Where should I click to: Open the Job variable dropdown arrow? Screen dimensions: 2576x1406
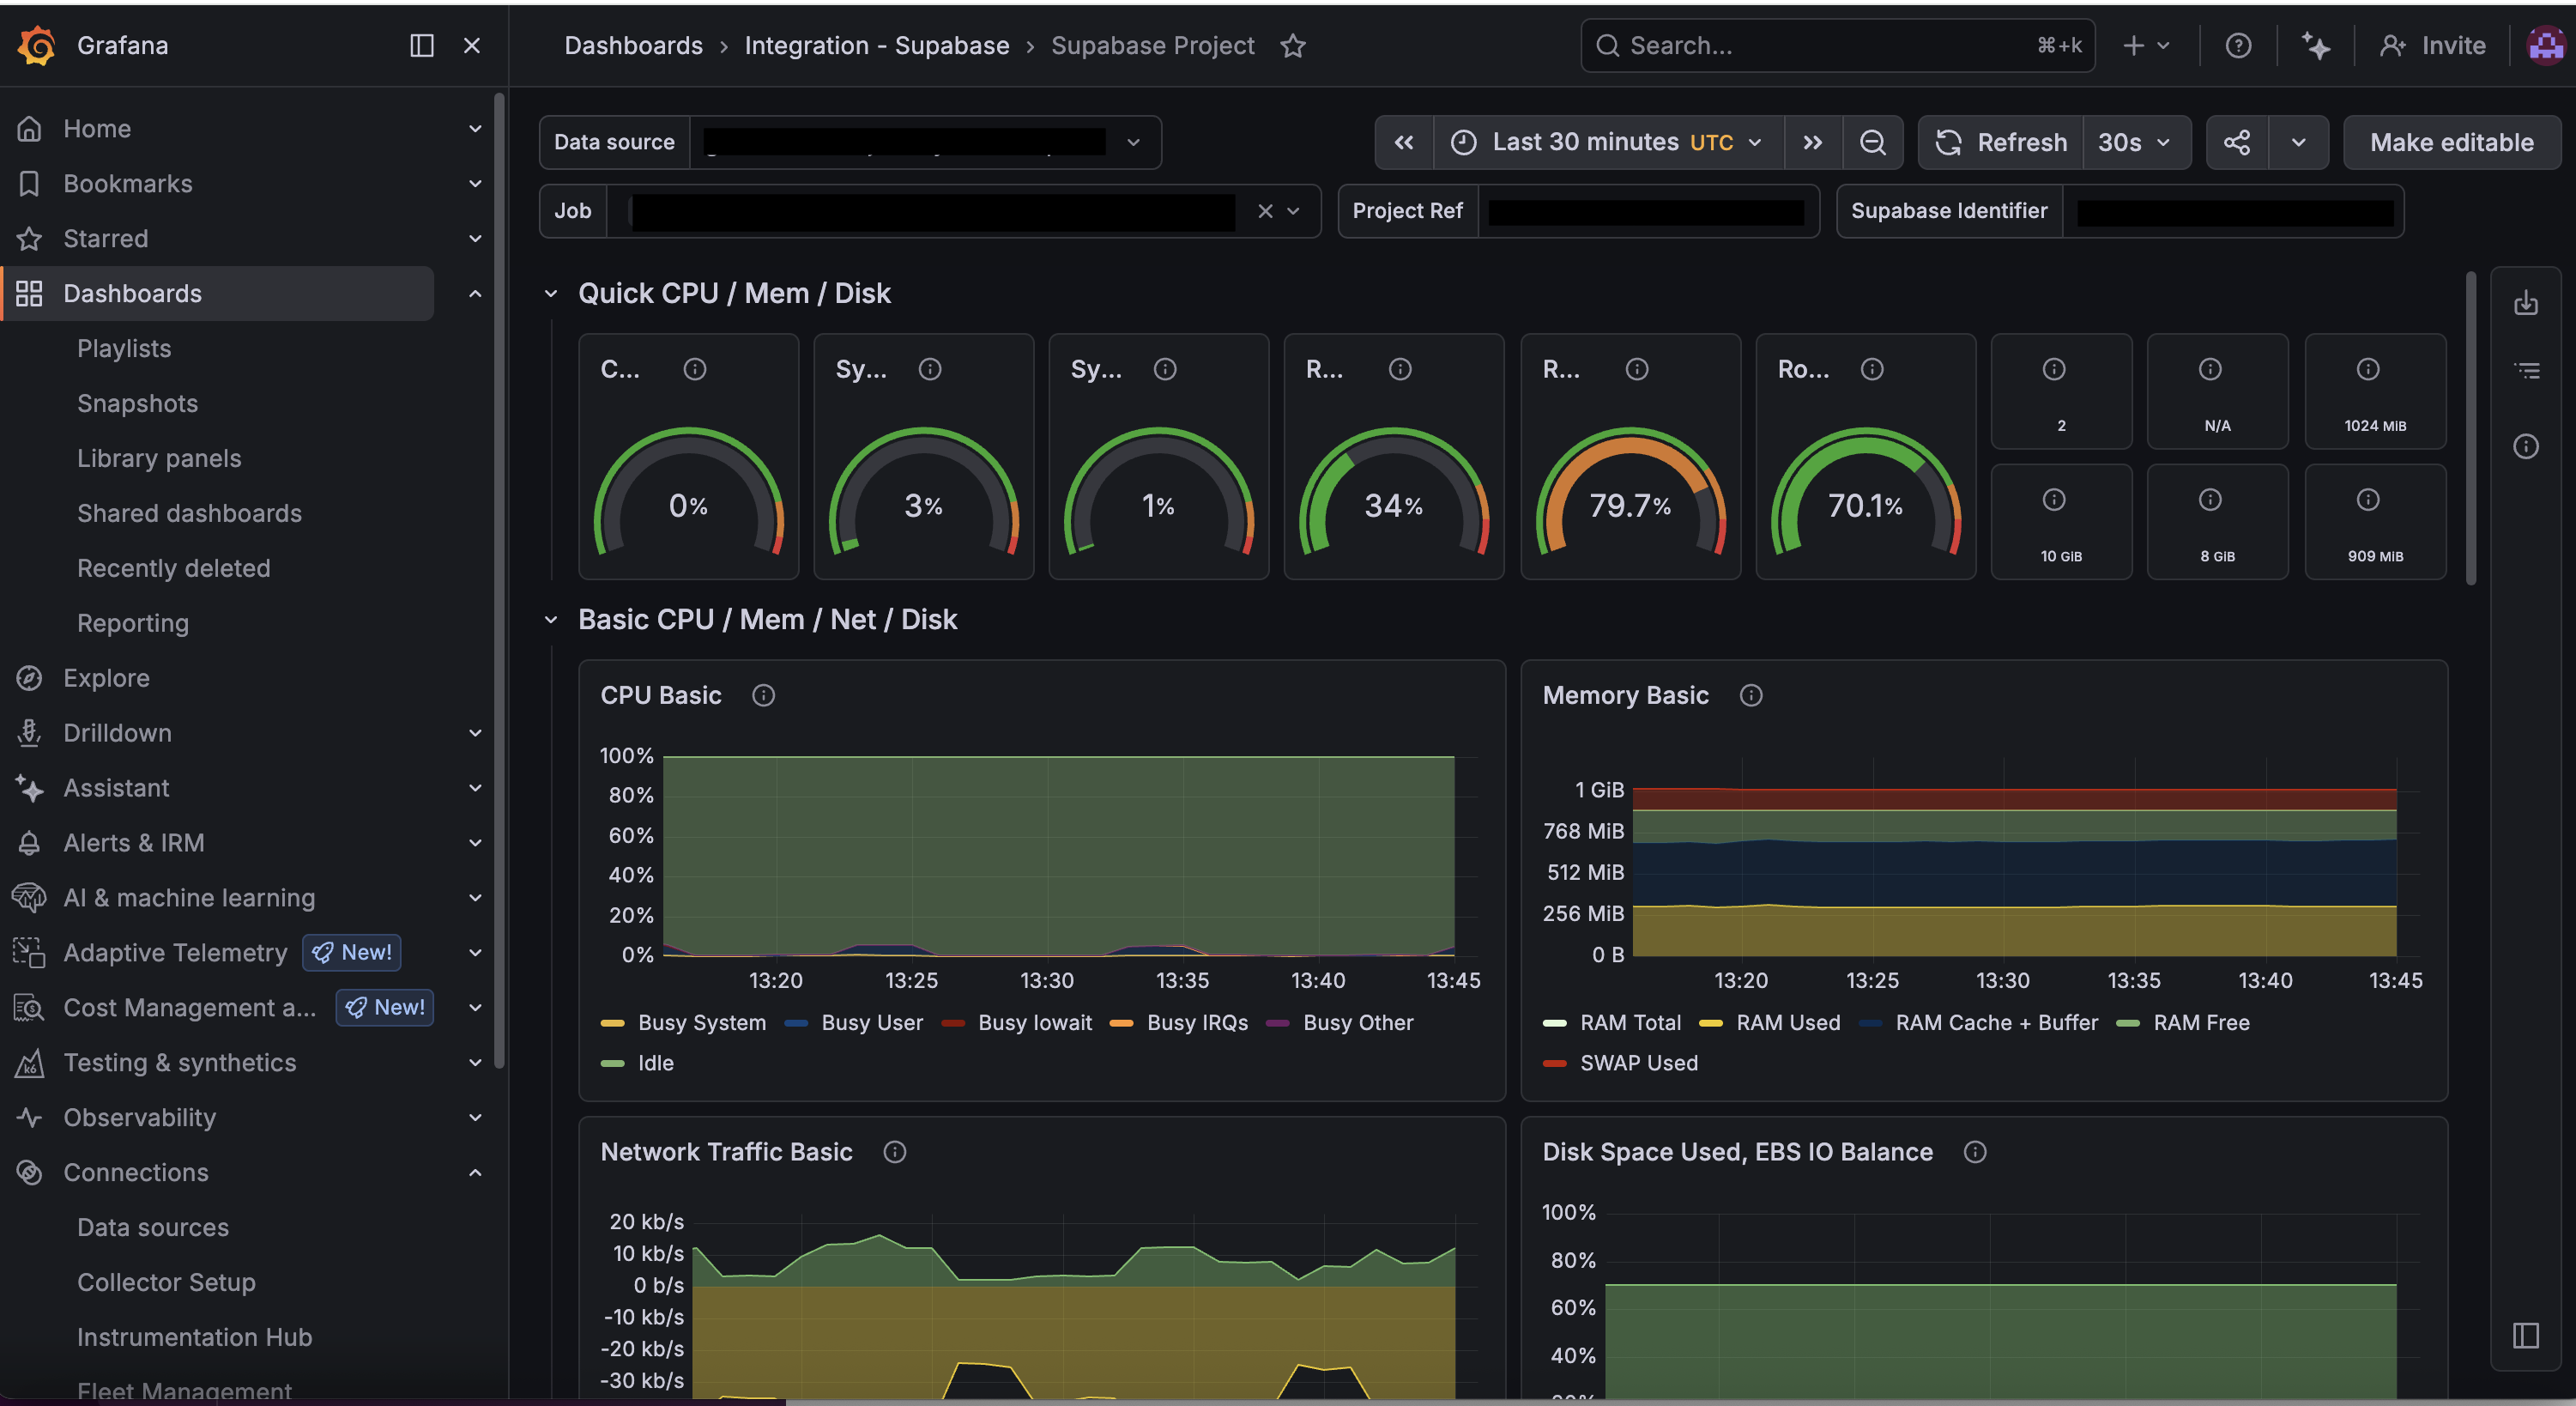coord(1293,211)
